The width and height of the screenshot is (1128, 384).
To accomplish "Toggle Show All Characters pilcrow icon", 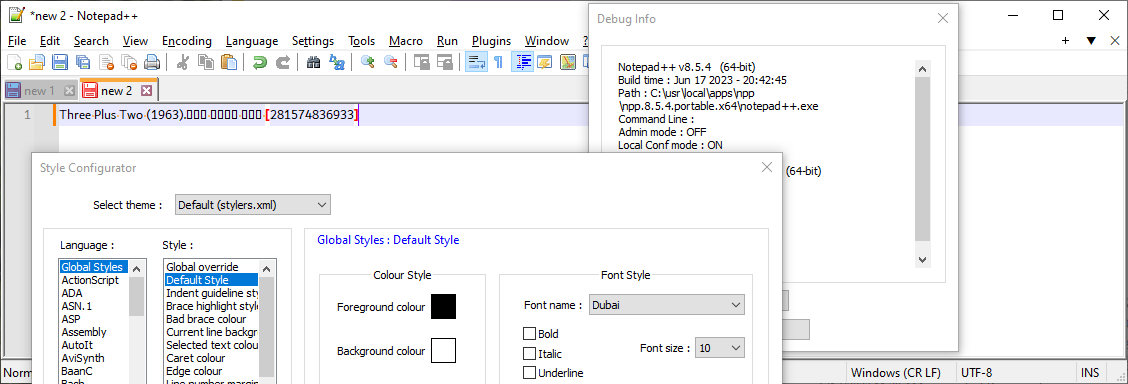I will (498, 63).
